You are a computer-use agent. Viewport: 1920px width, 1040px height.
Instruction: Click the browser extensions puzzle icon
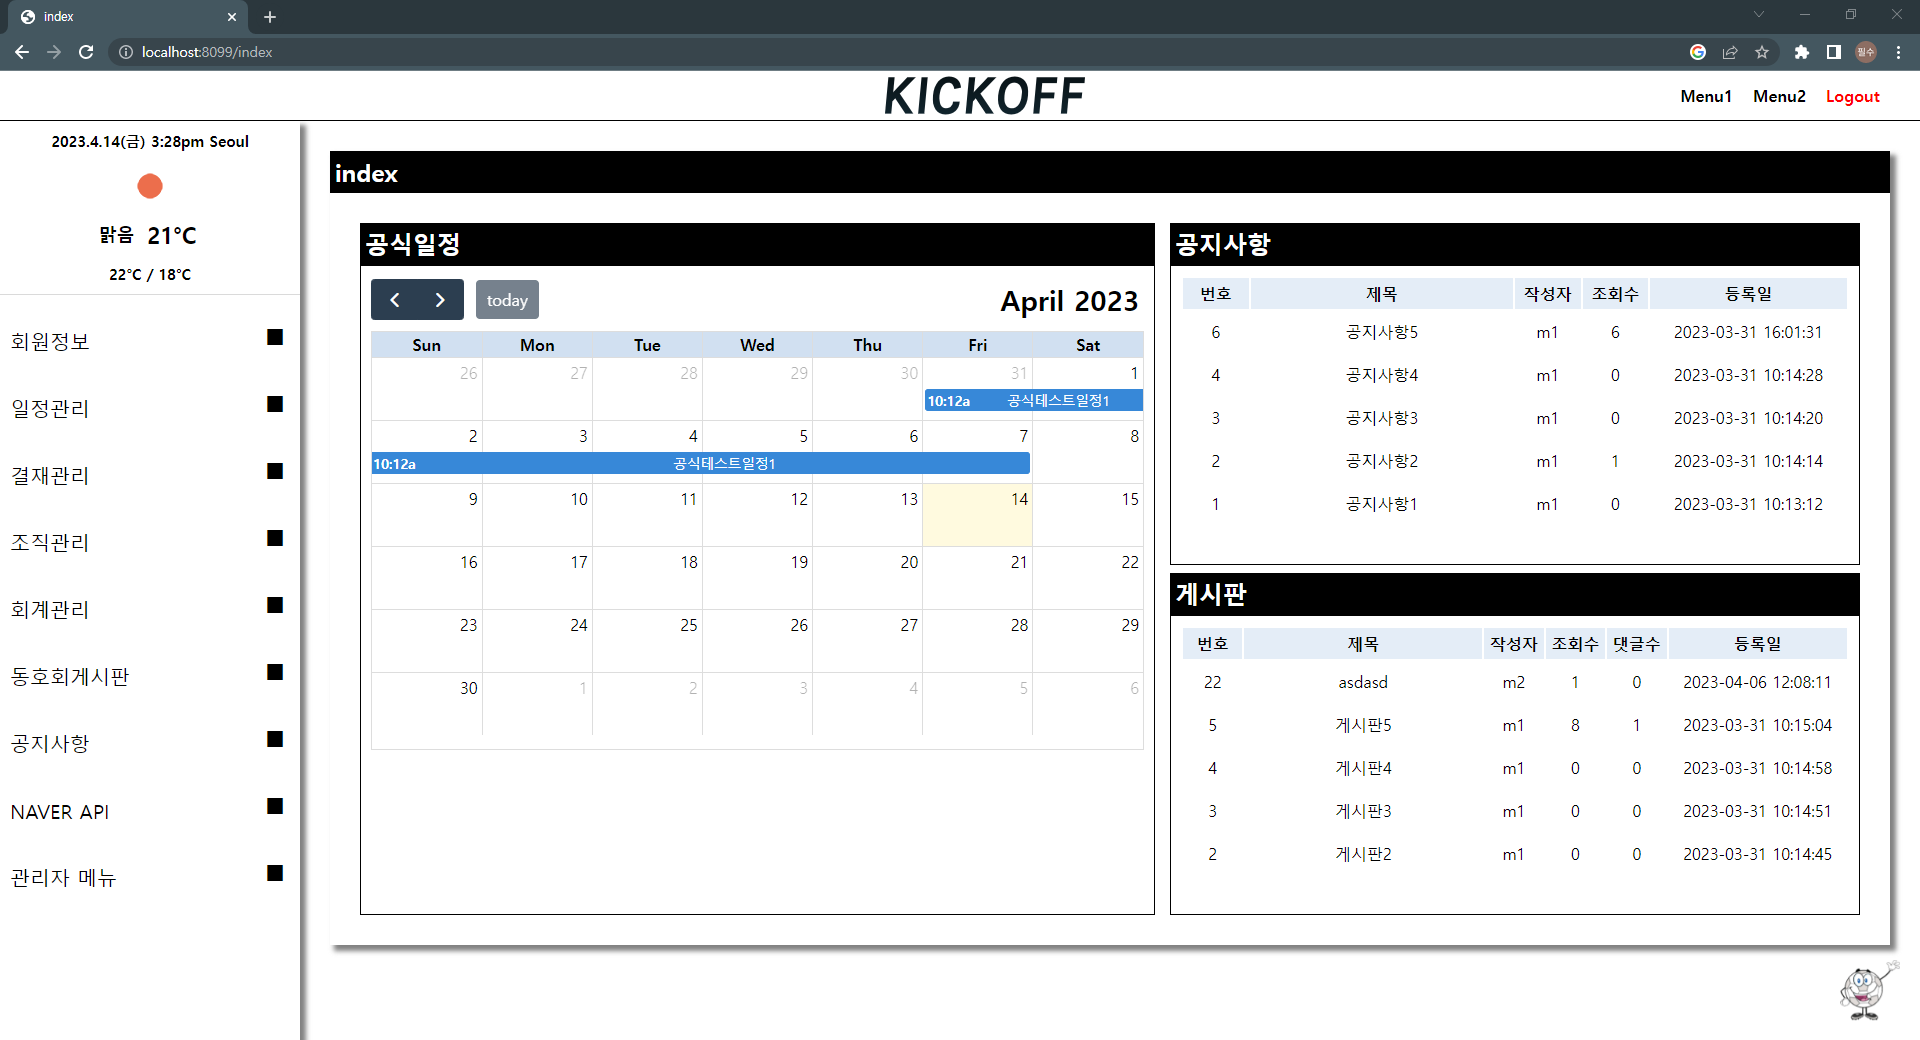pos(1803,52)
